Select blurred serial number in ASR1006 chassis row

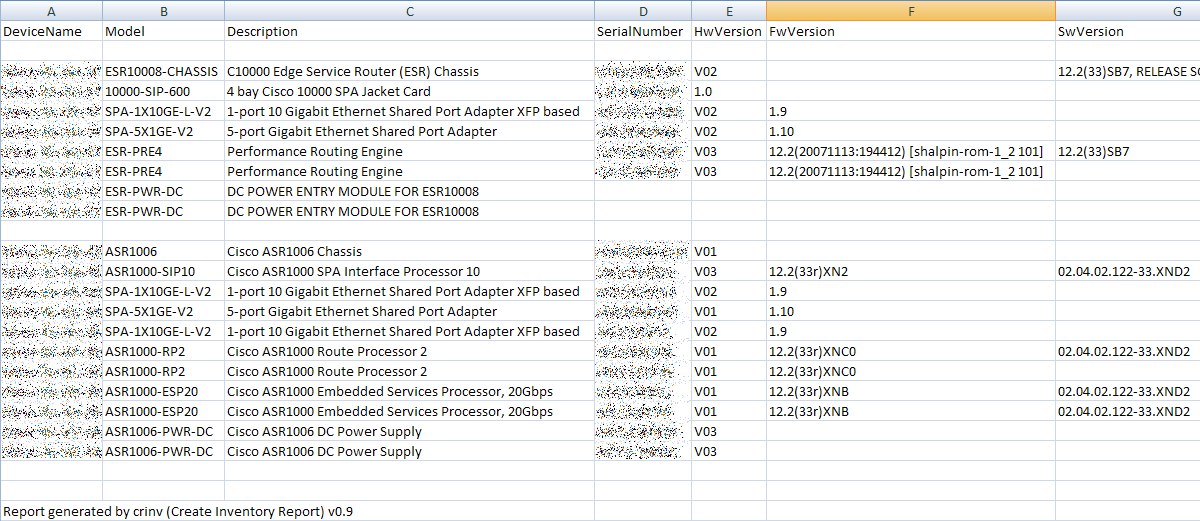click(643, 251)
